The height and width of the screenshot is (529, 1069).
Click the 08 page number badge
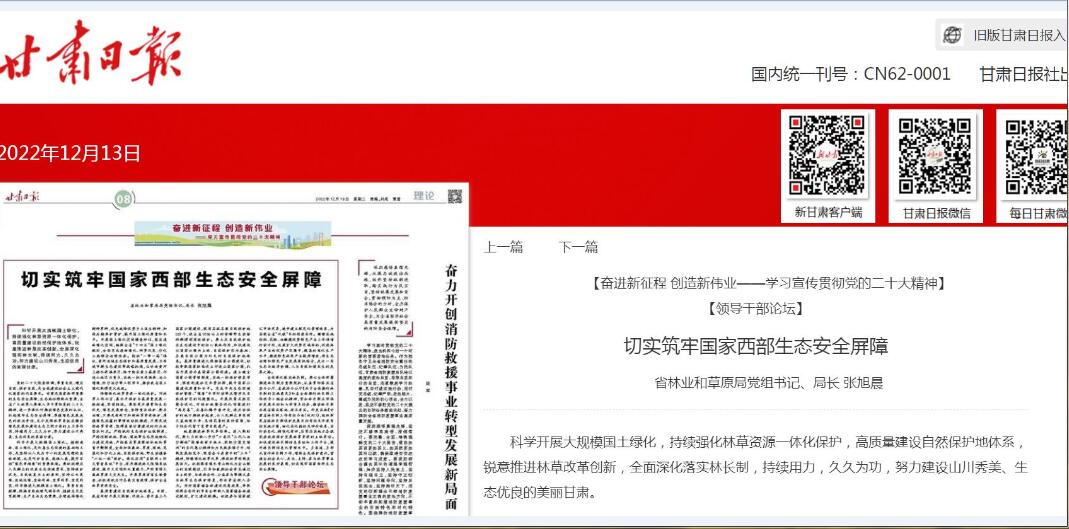pos(123,199)
